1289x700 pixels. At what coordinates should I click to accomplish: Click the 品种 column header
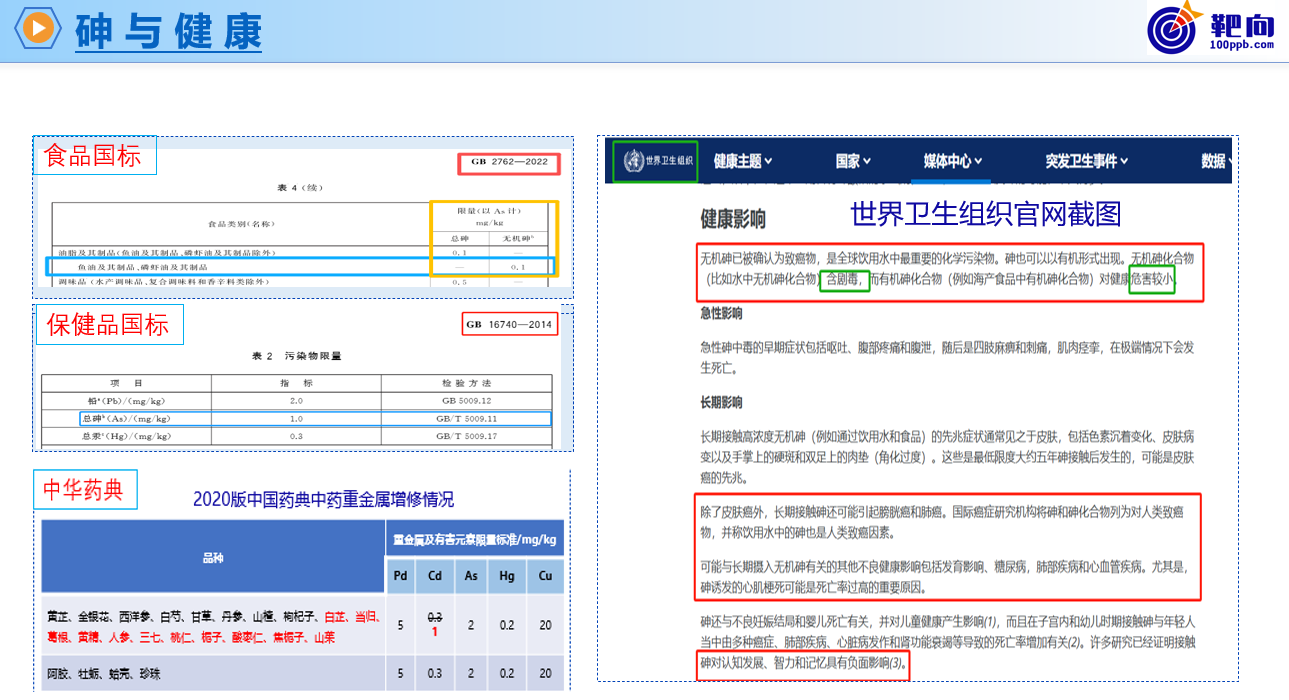pyautogui.click(x=213, y=557)
